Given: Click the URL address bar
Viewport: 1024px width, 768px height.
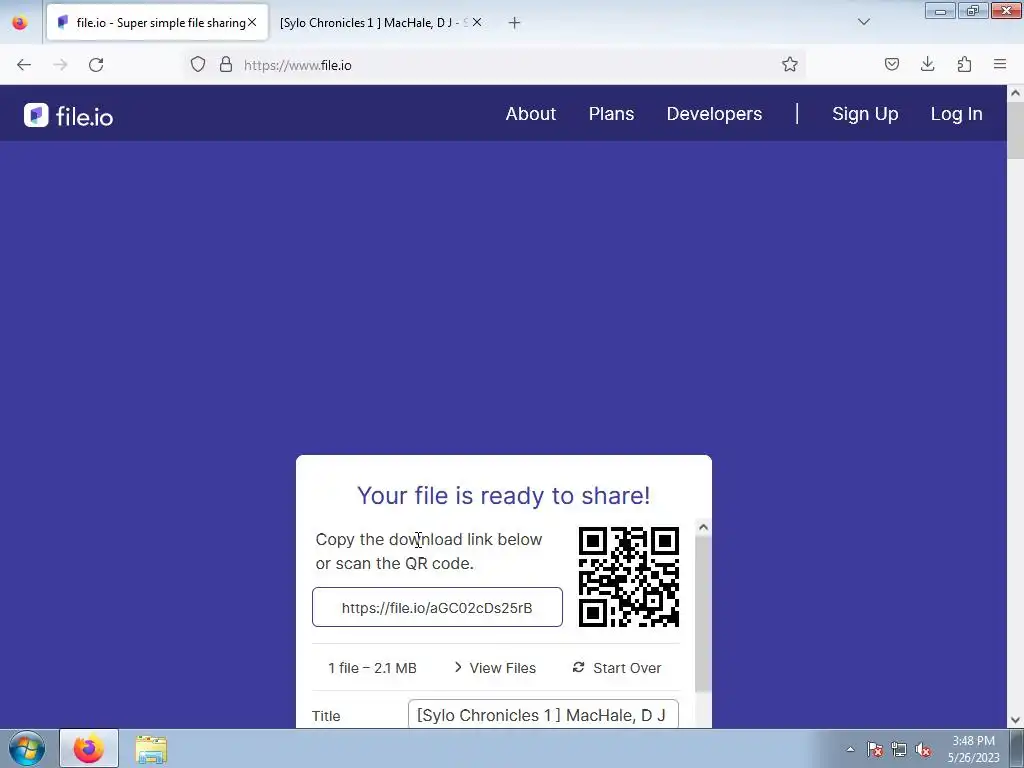Looking at the screenshot, I should click(x=496, y=65).
